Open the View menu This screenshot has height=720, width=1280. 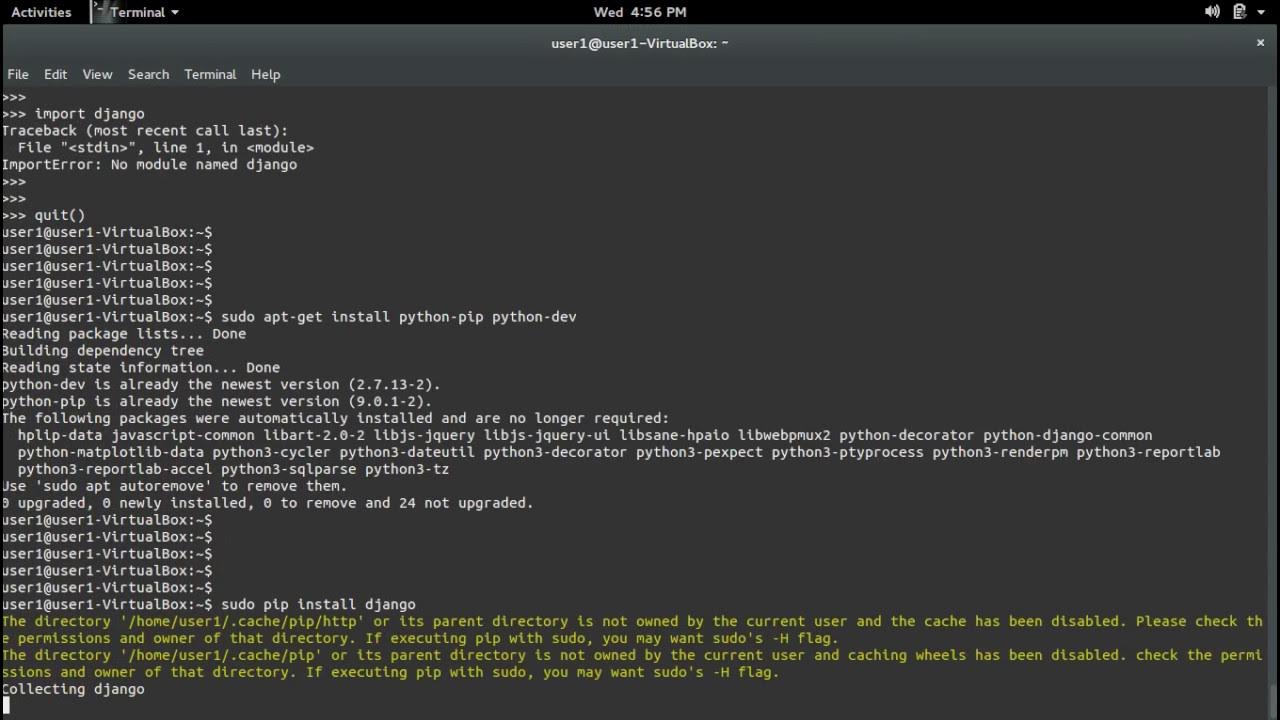point(97,74)
